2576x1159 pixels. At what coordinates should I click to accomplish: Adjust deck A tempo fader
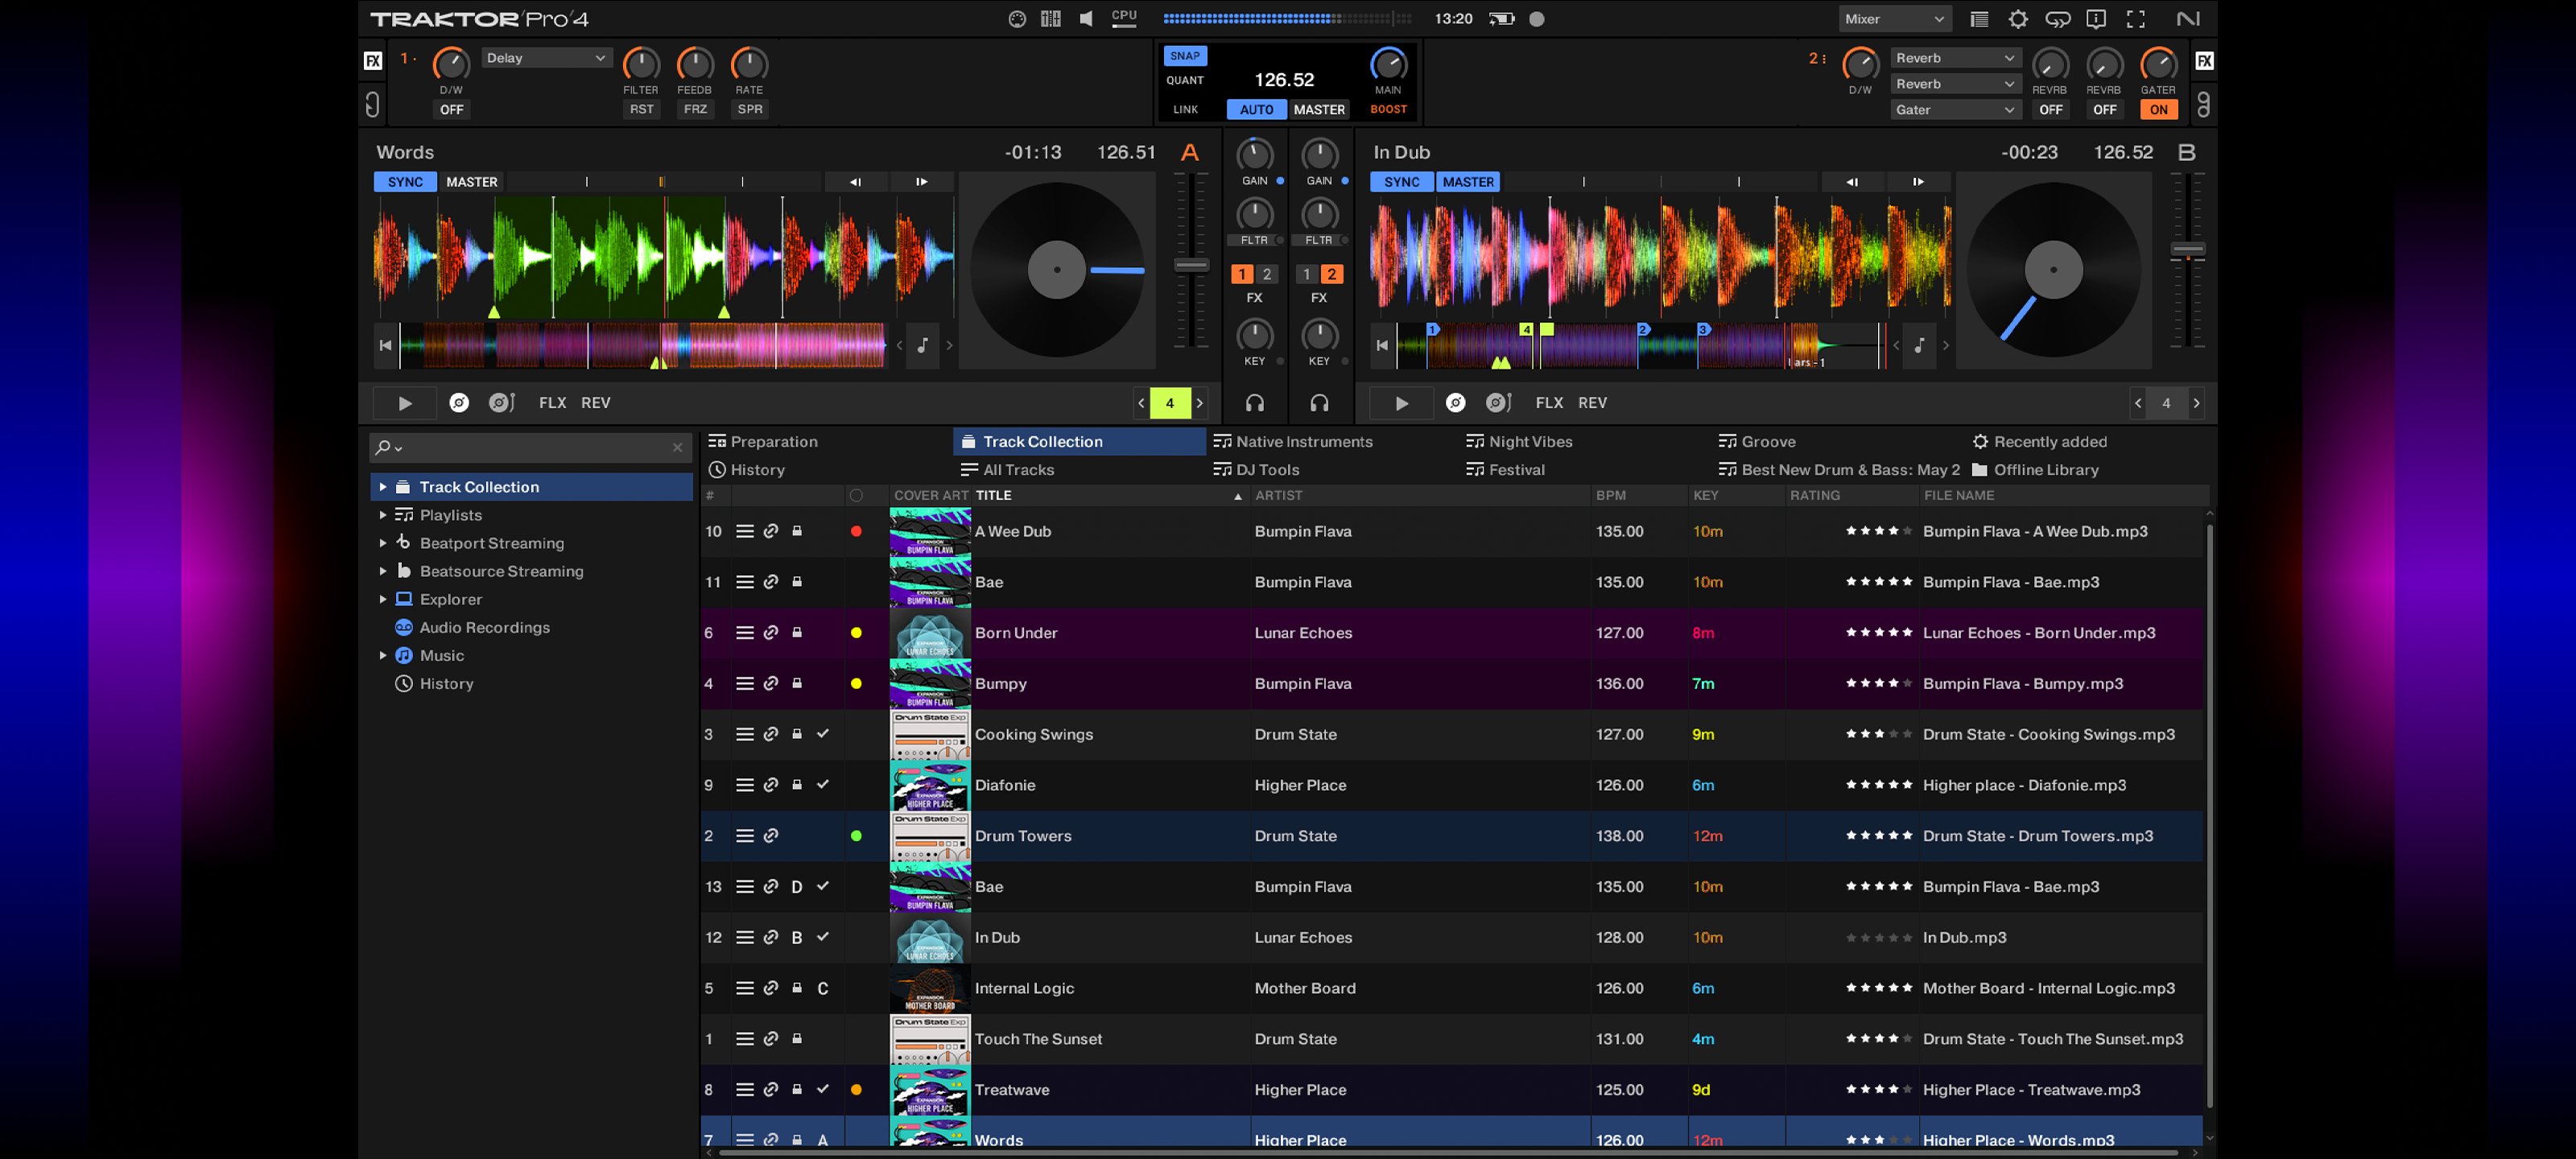(1191, 265)
